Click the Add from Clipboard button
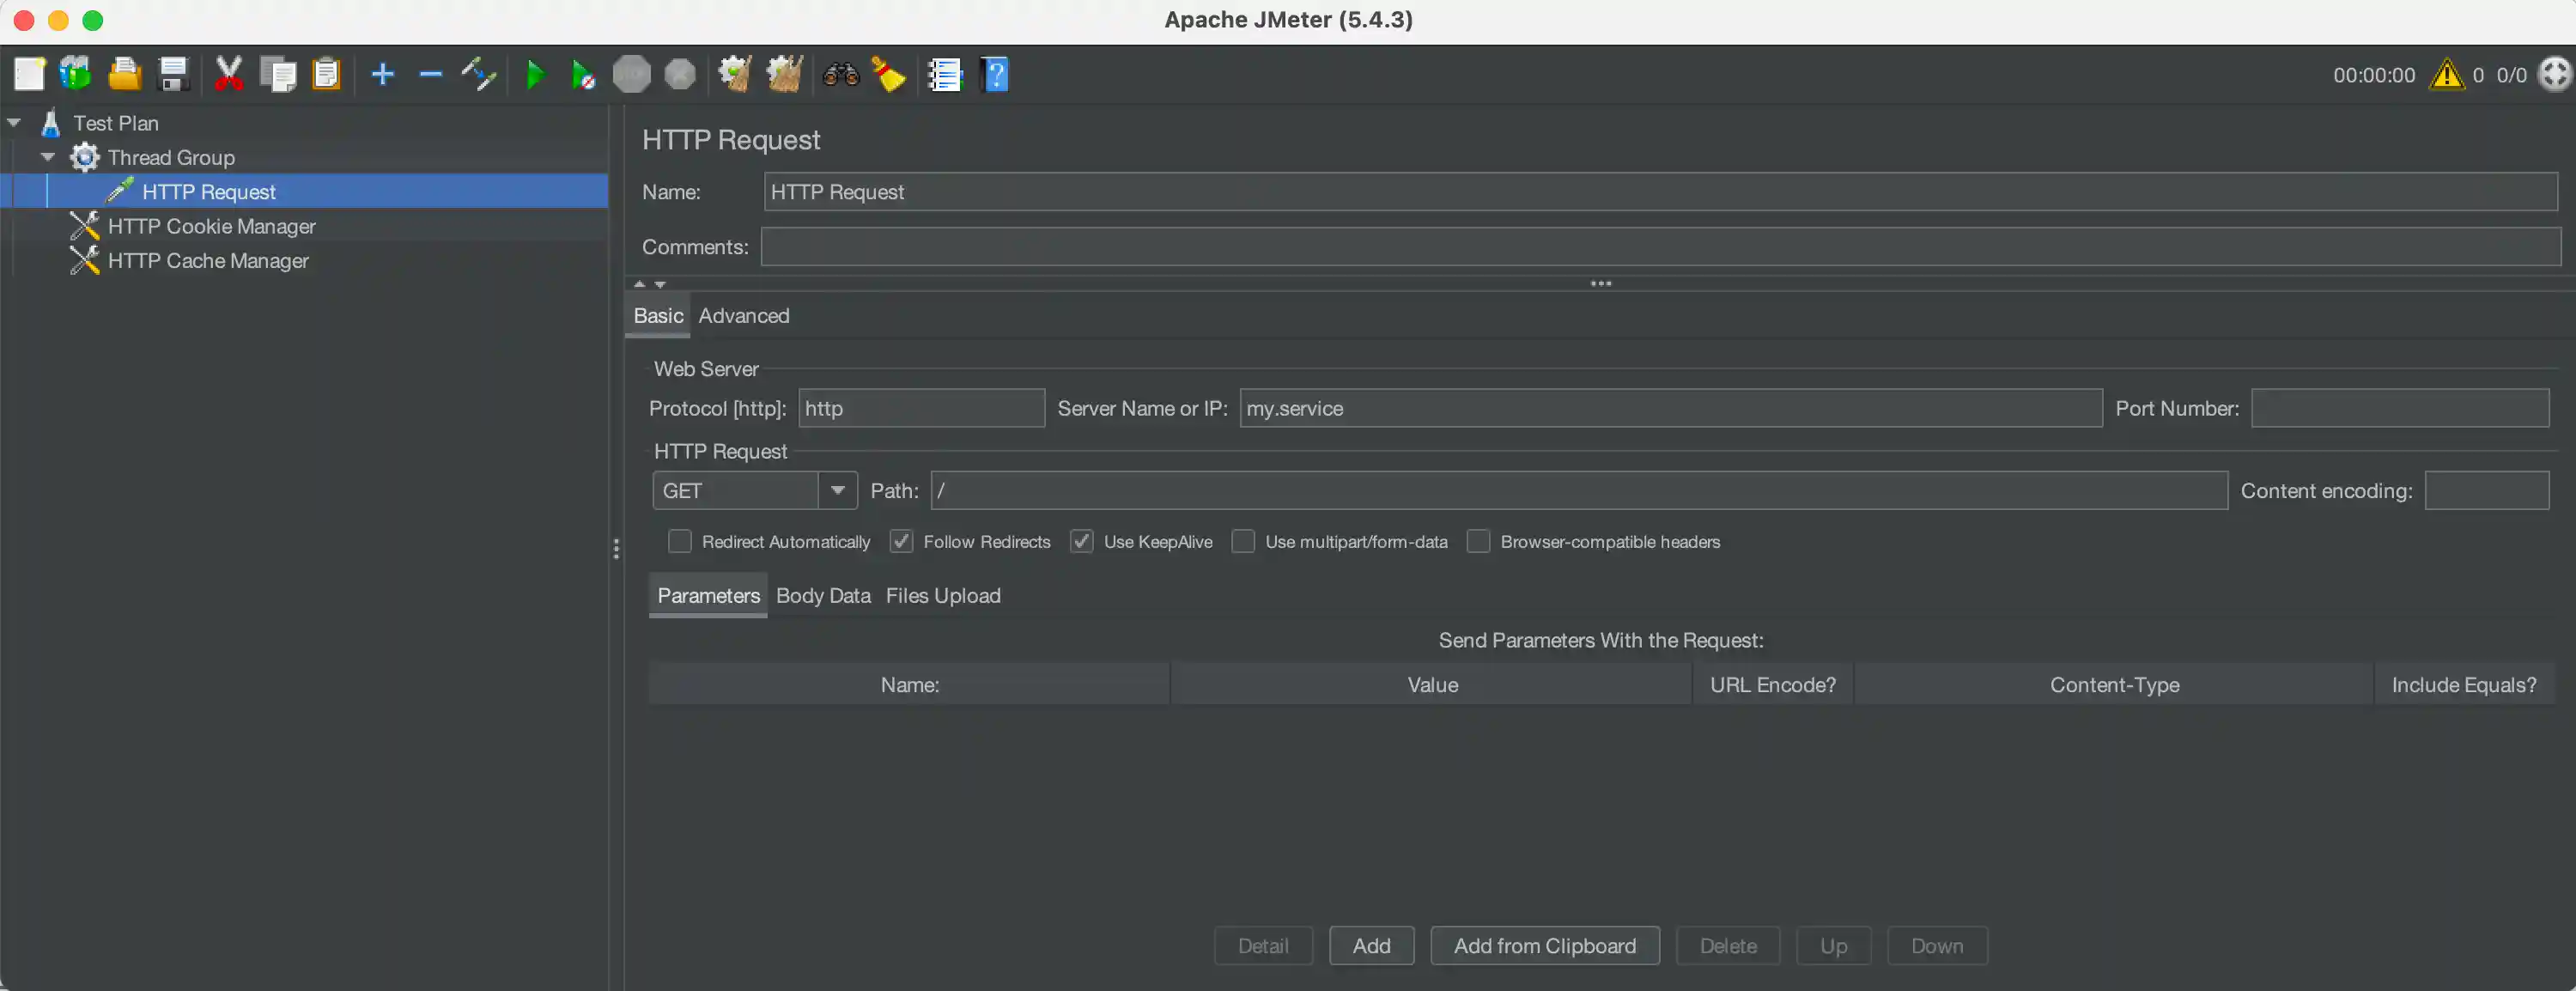The width and height of the screenshot is (2576, 991). [1544, 945]
